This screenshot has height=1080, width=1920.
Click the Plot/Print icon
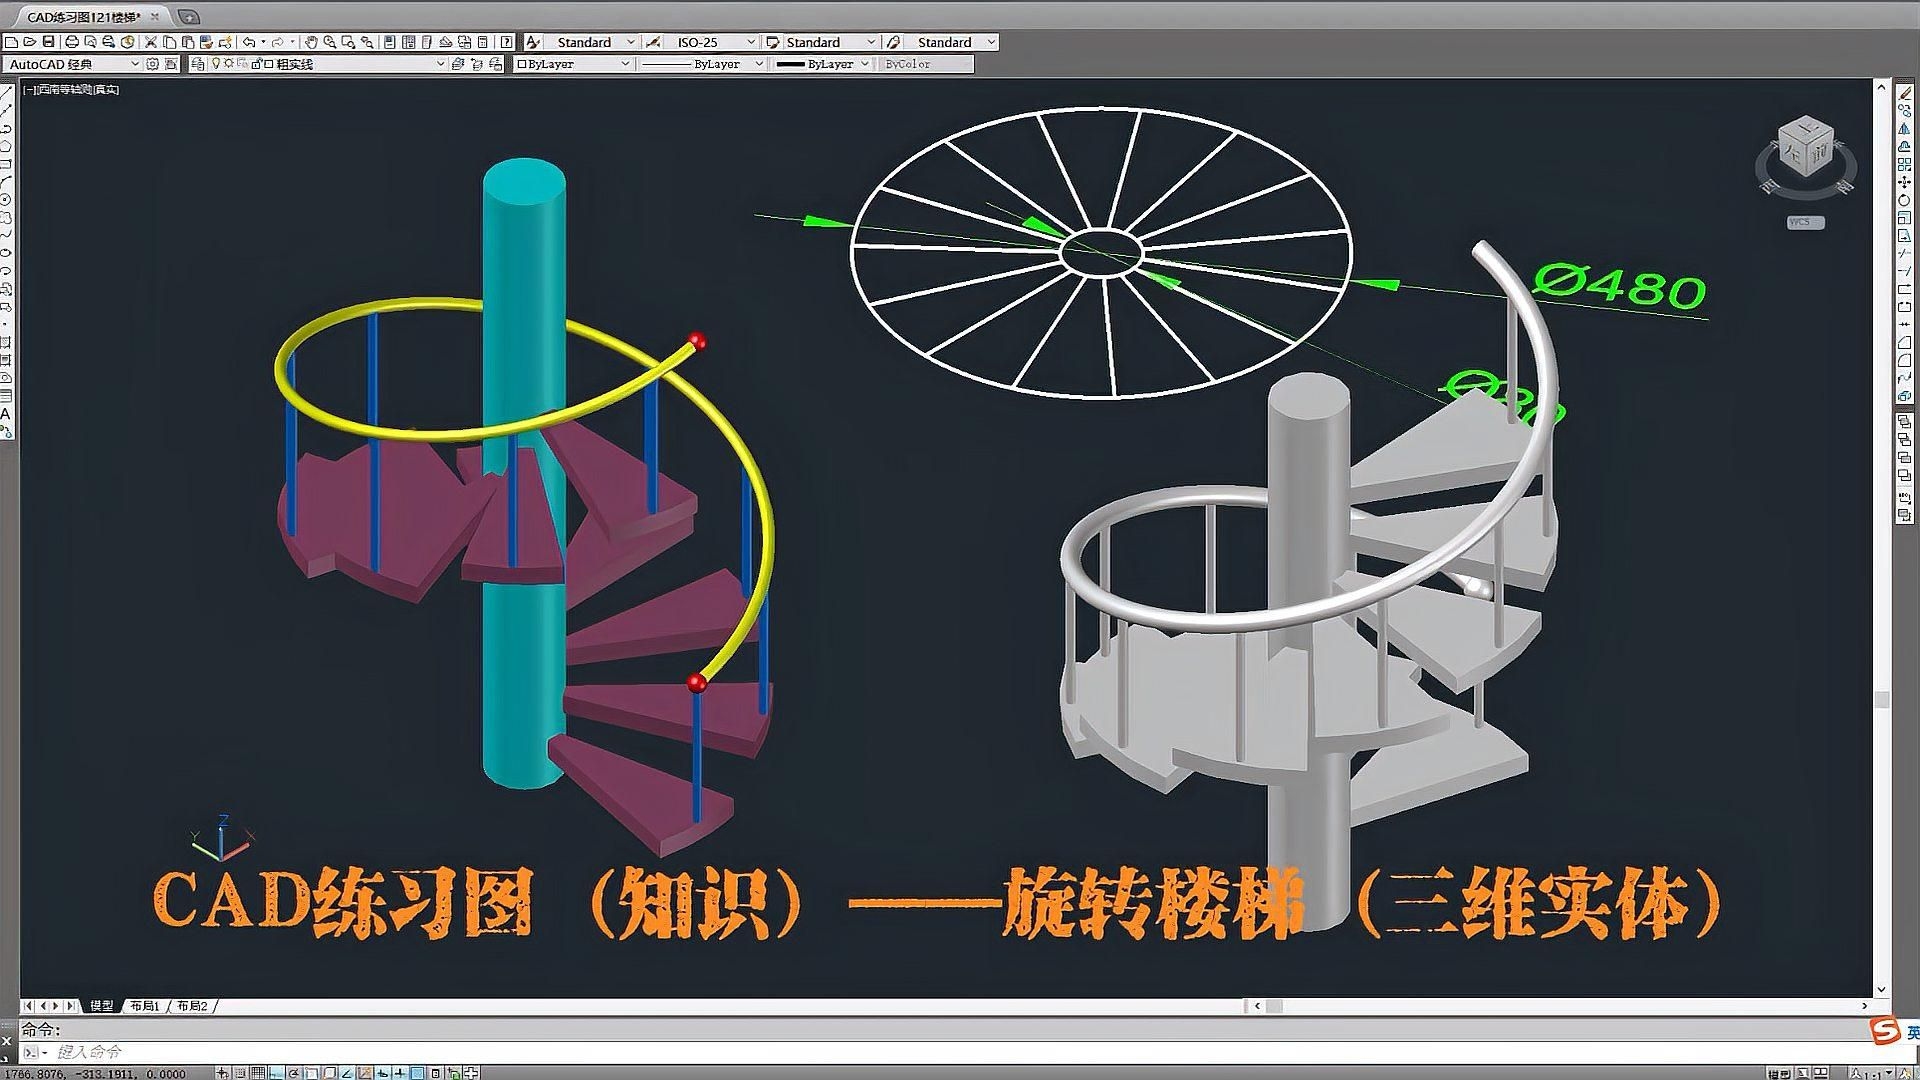(x=72, y=42)
